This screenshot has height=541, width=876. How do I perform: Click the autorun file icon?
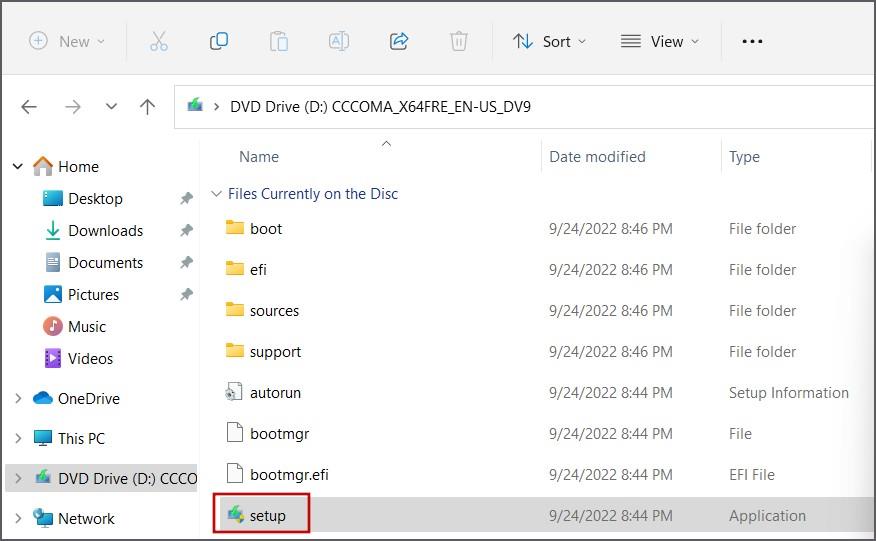pos(234,392)
